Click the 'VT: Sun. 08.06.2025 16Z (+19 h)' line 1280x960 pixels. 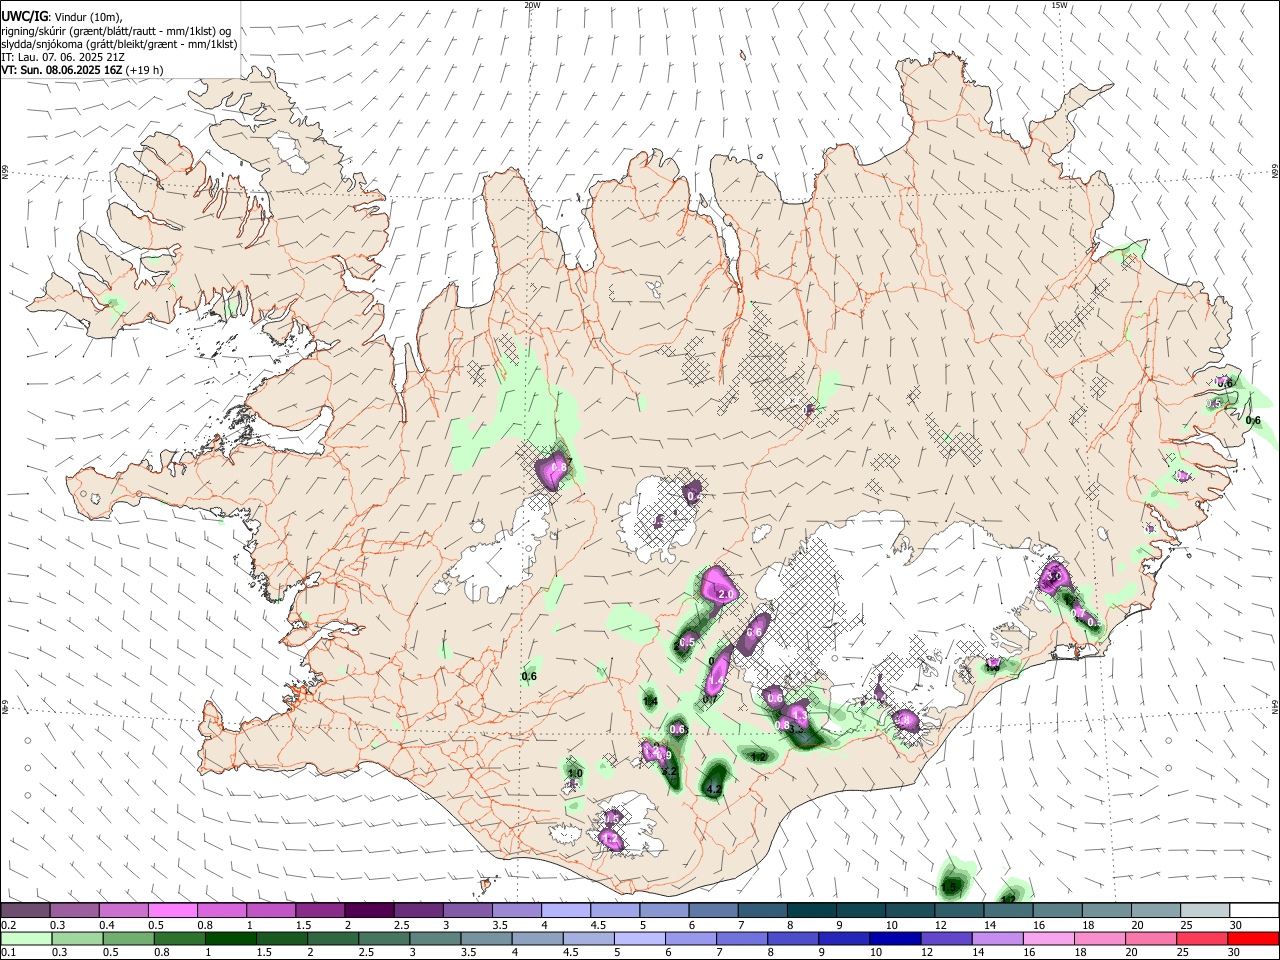click(82, 70)
